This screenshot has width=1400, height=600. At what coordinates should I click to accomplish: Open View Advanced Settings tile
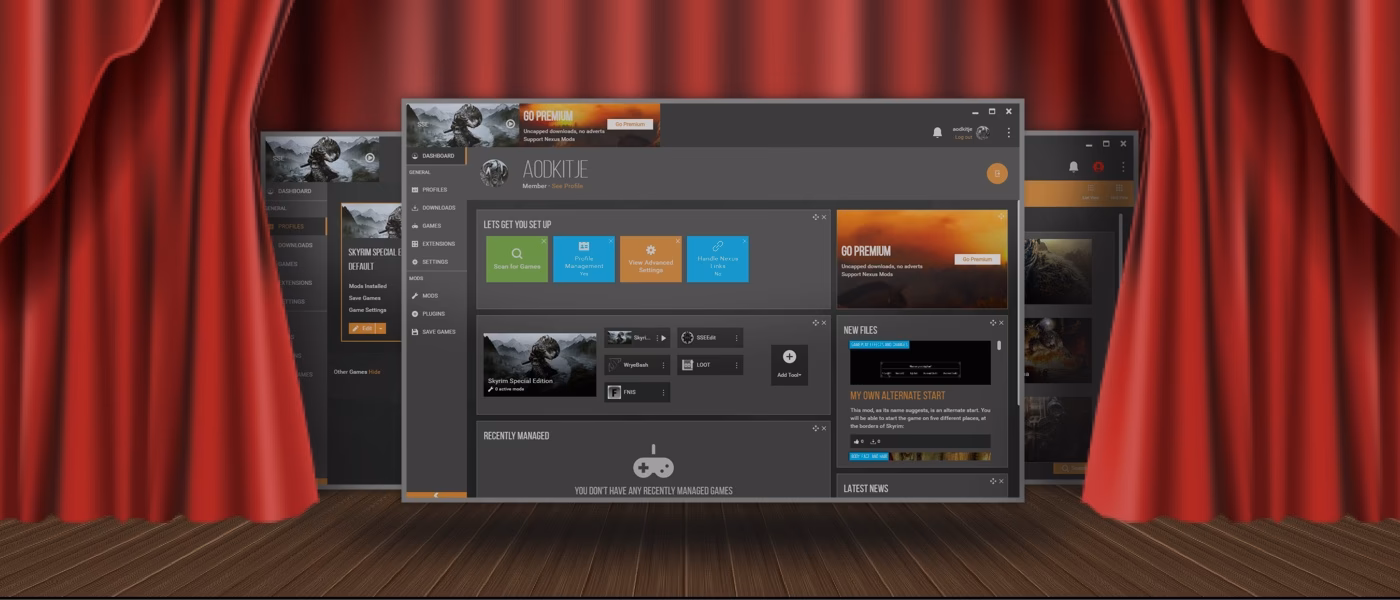651,259
